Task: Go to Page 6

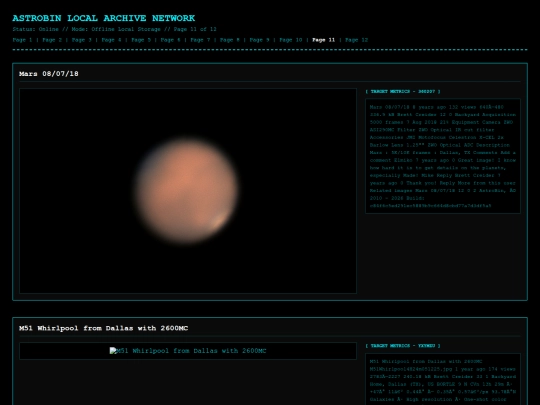Action: [x=170, y=40]
